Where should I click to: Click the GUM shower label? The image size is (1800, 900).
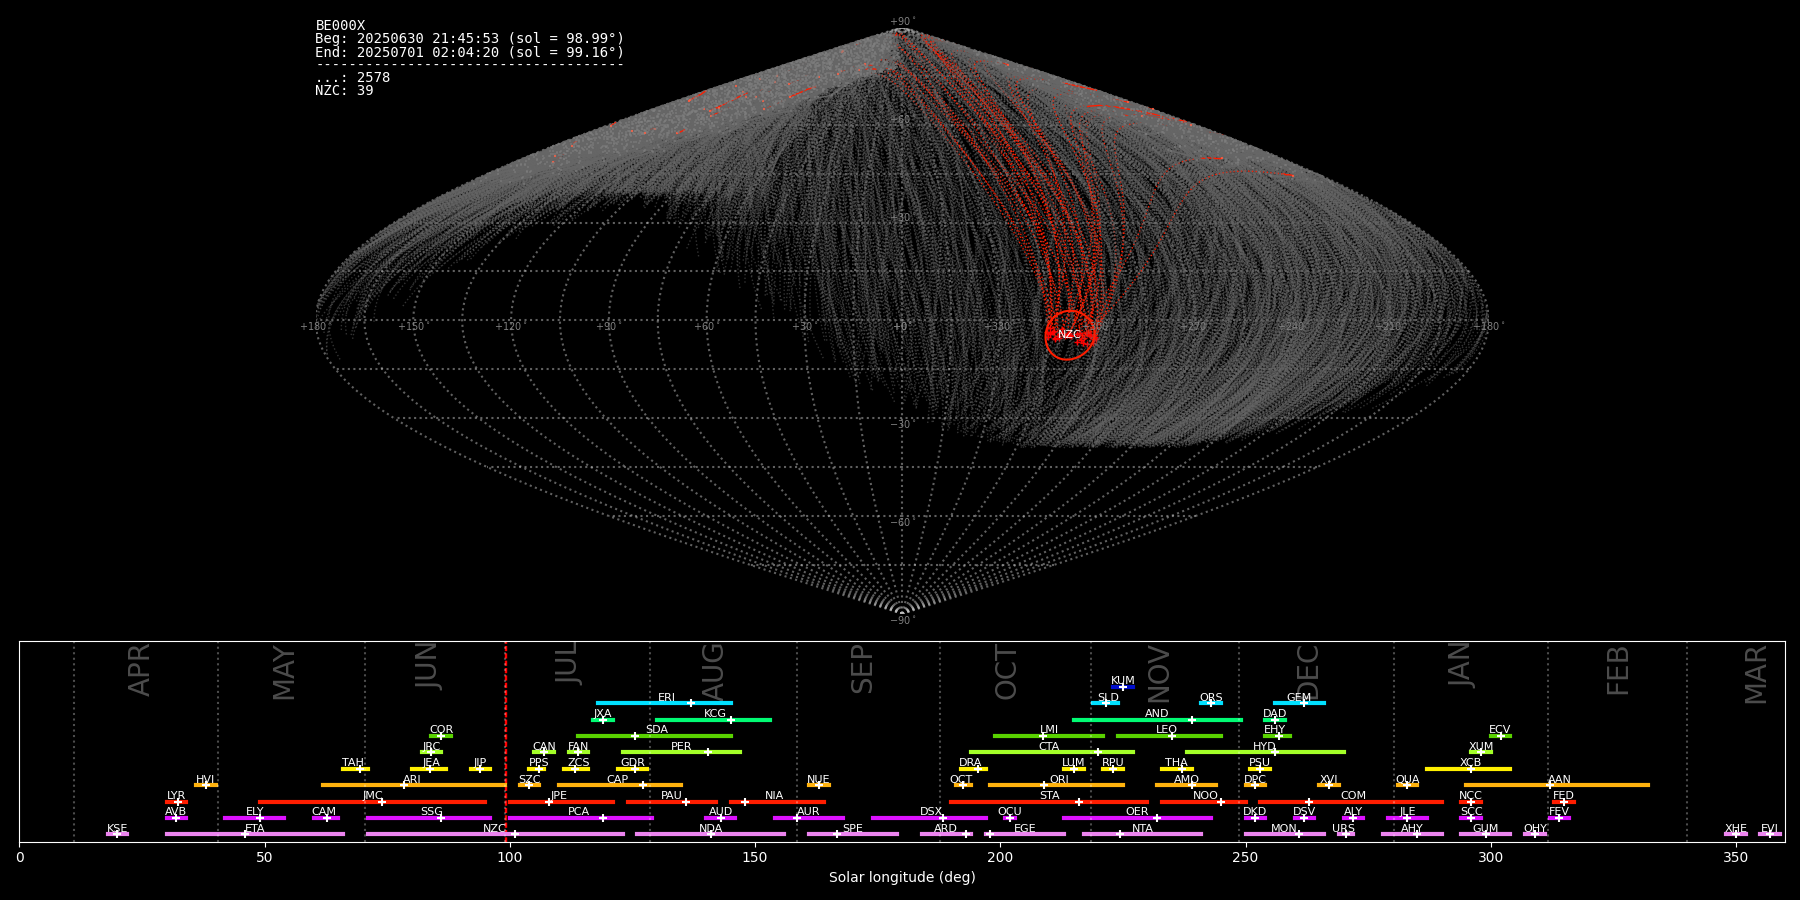point(1486,829)
